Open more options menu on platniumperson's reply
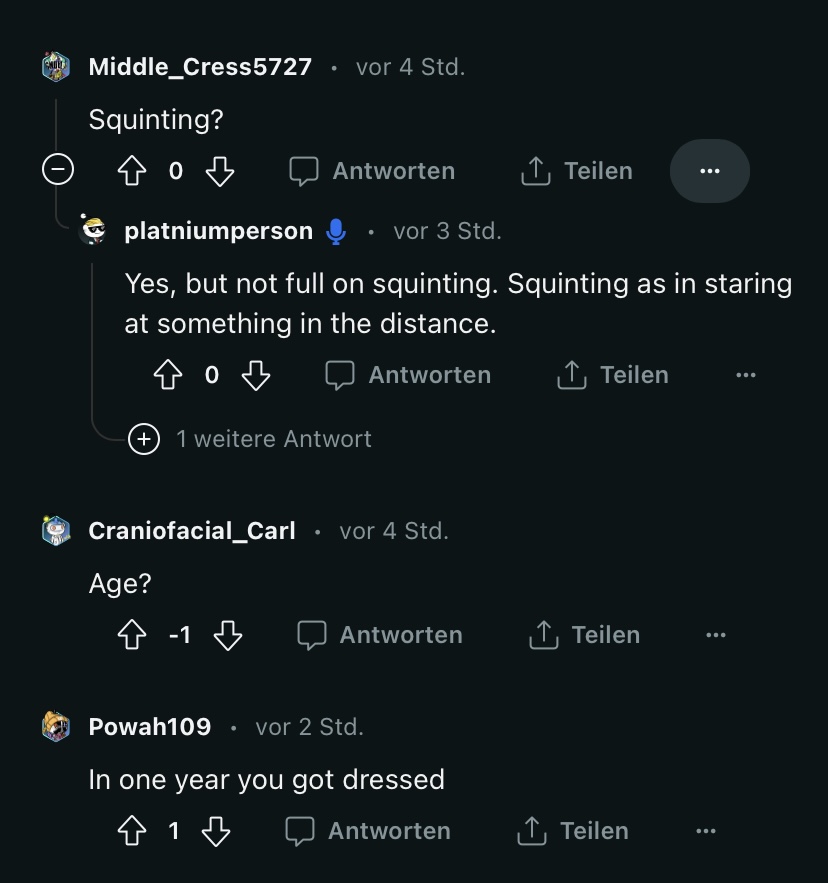 (x=746, y=375)
